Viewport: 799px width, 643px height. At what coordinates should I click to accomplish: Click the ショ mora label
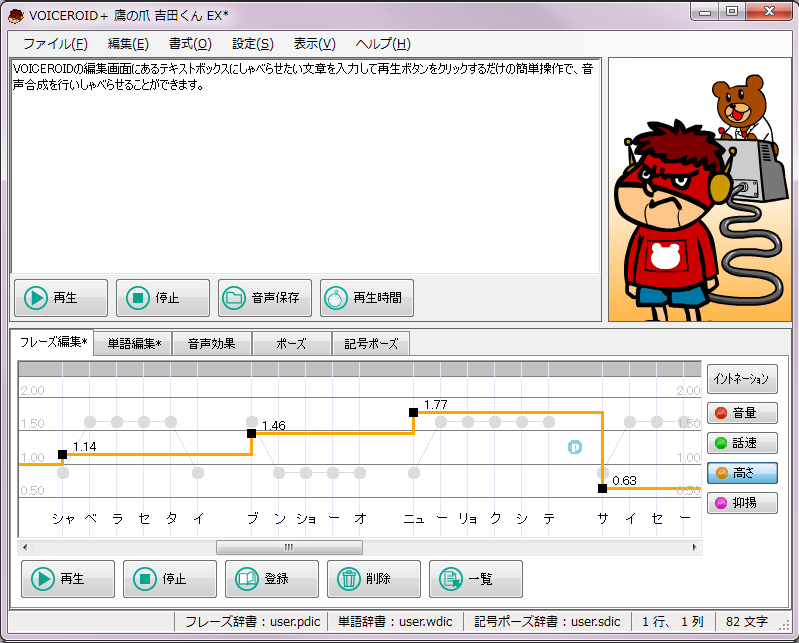pos(306,519)
